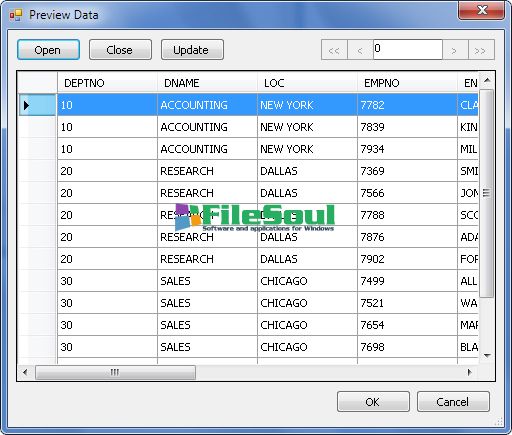
Task: Click the first record navigation arrows
Action: pos(334,50)
